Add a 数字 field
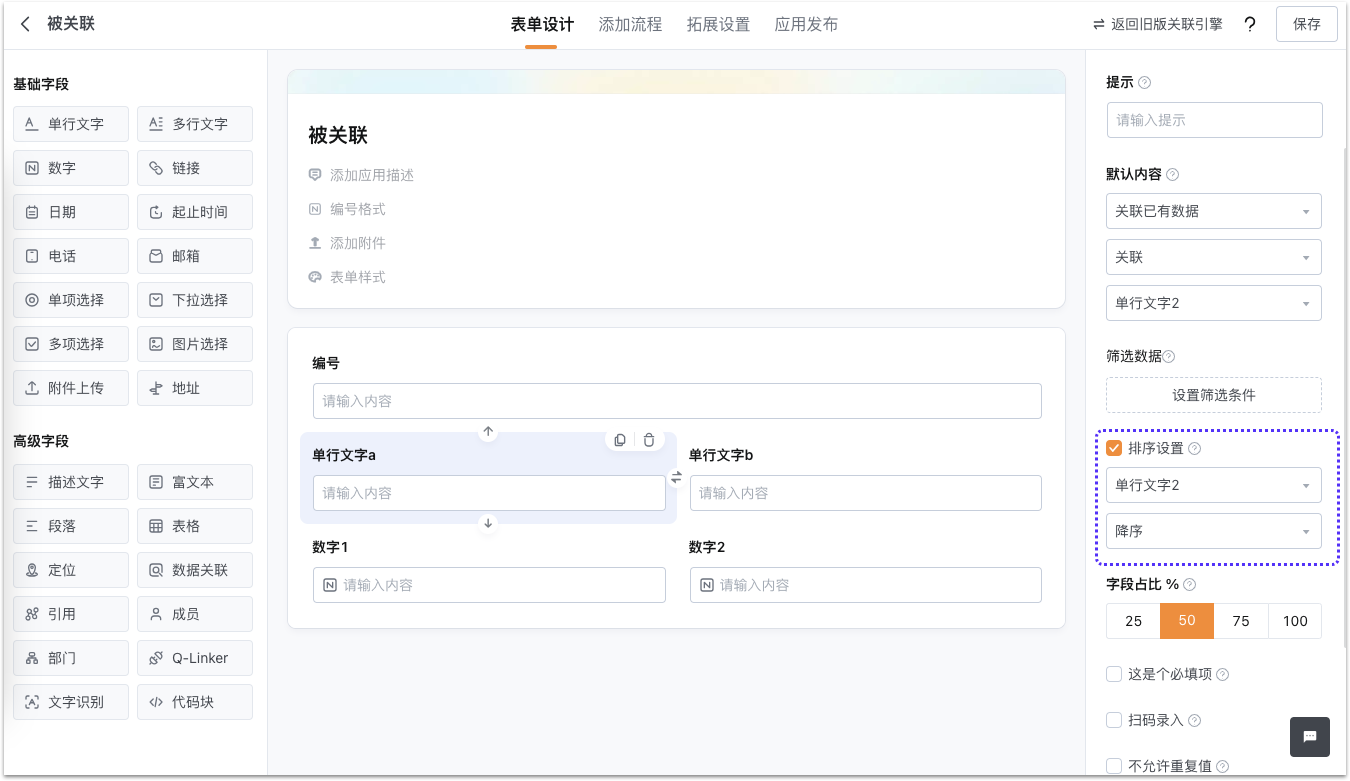The image size is (1350, 781). (71, 168)
